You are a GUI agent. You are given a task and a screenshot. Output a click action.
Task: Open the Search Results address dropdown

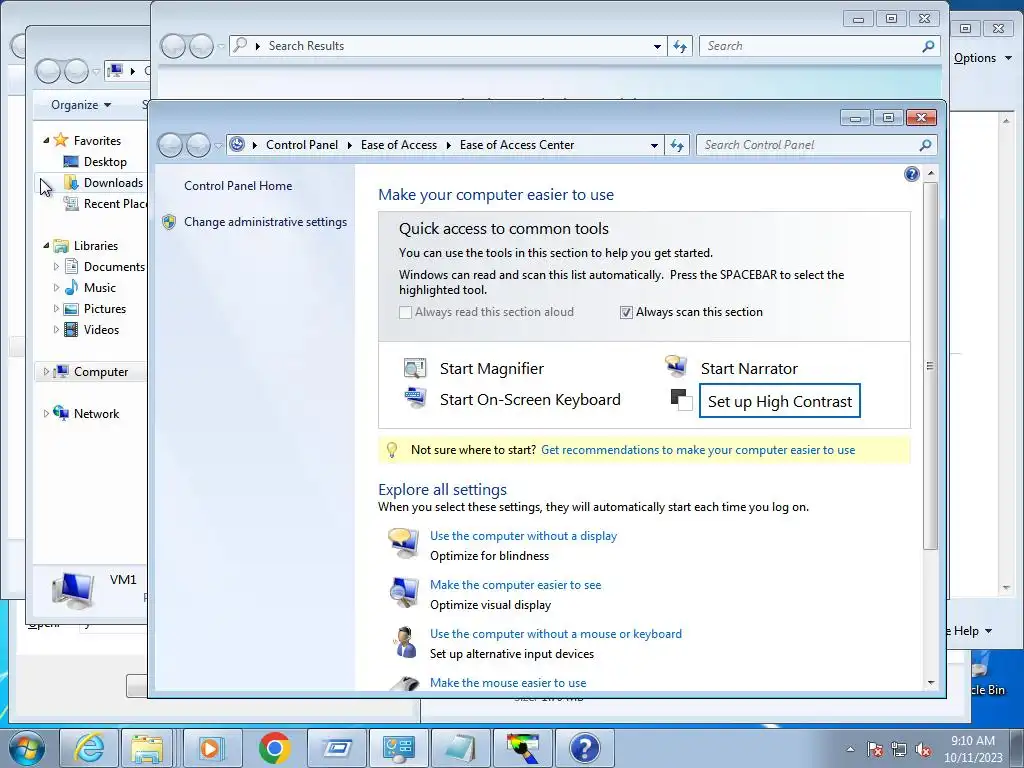(x=657, y=46)
